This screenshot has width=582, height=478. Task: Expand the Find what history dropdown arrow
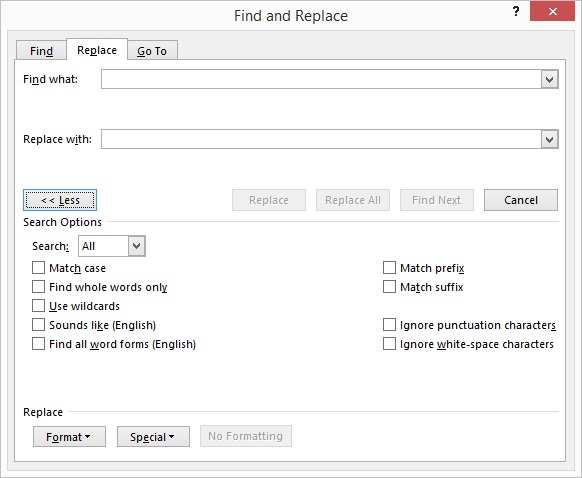549,79
